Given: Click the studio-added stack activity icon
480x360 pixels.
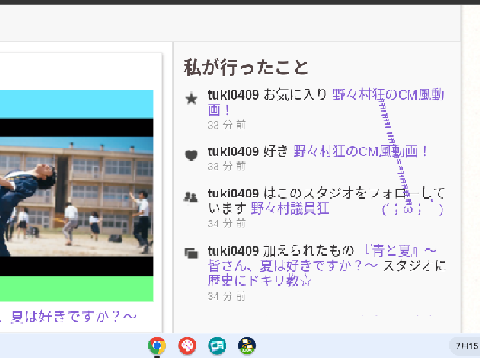Looking at the screenshot, I should pyautogui.click(x=191, y=253).
